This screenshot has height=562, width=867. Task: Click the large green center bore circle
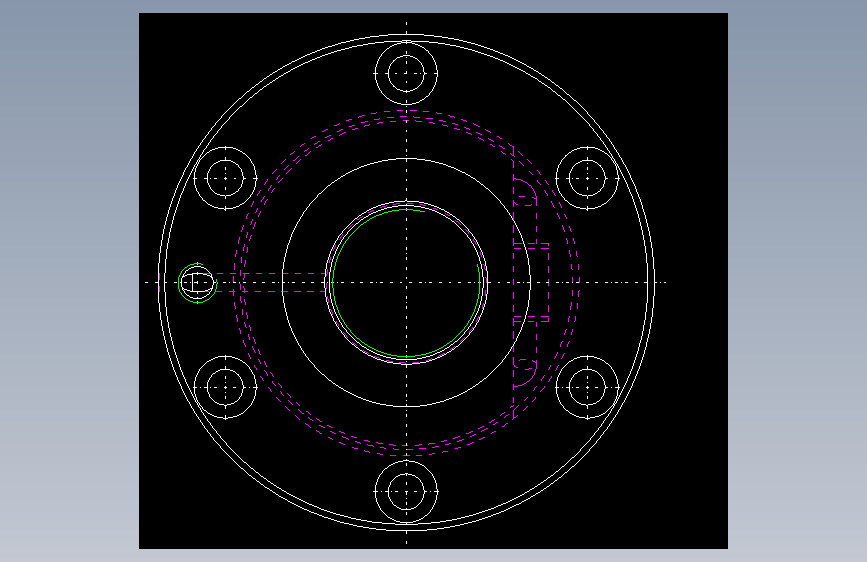(406, 283)
